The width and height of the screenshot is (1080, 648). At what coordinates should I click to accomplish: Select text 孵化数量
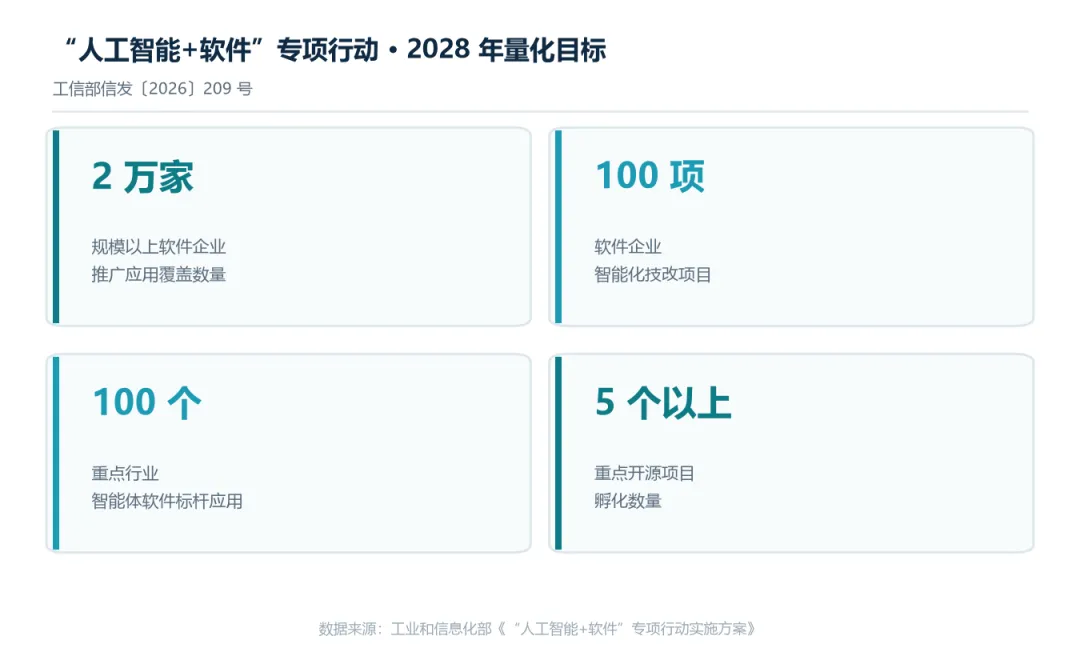627,501
